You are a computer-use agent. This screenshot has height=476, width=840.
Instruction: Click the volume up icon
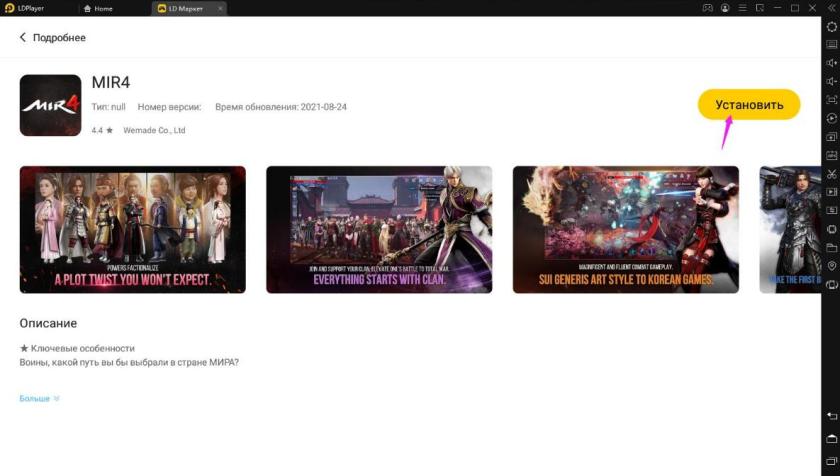831,63
